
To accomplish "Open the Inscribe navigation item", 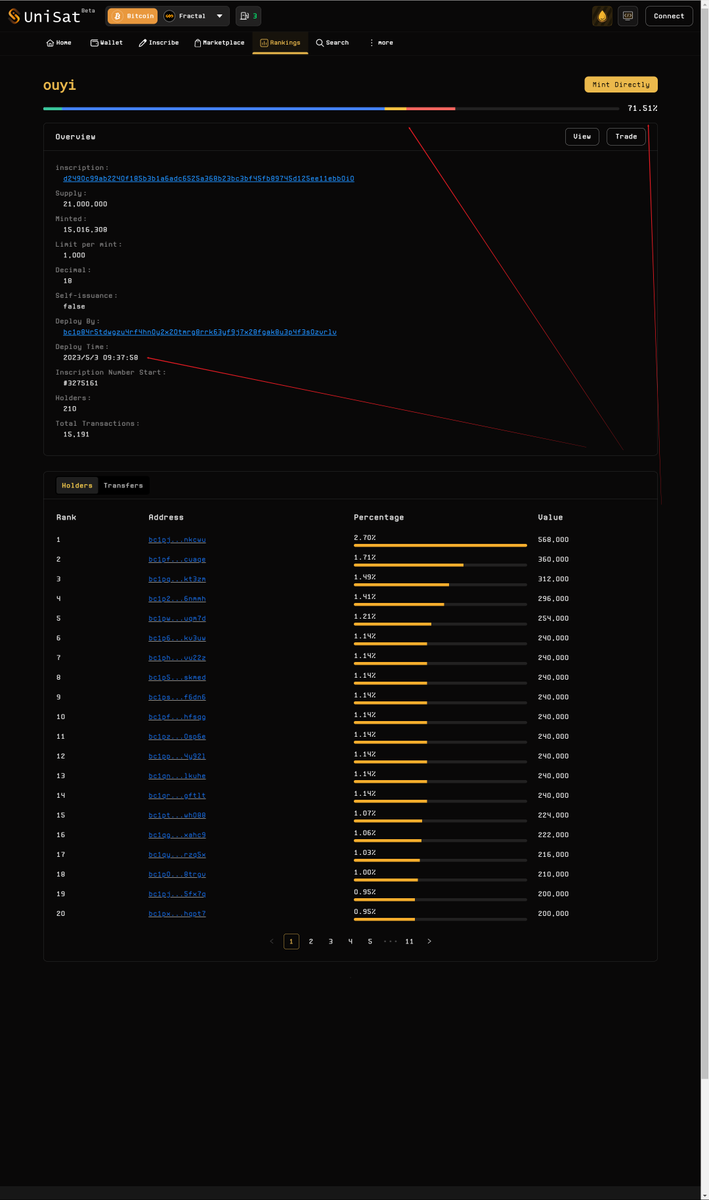I will point(159,43).
